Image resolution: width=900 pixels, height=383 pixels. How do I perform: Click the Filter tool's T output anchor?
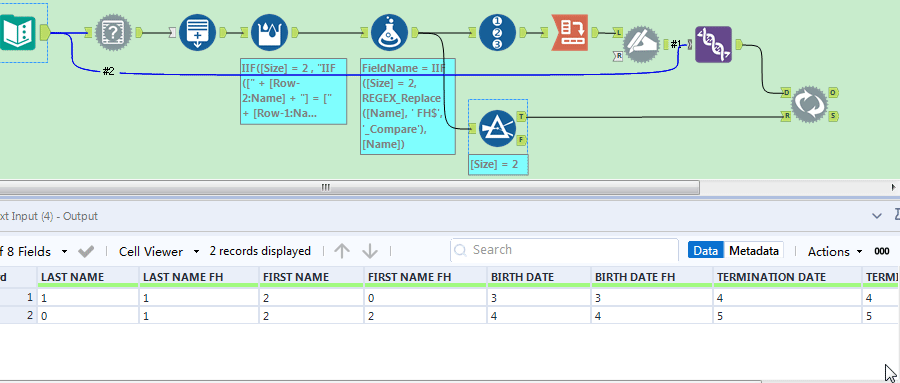coord(521,117)
